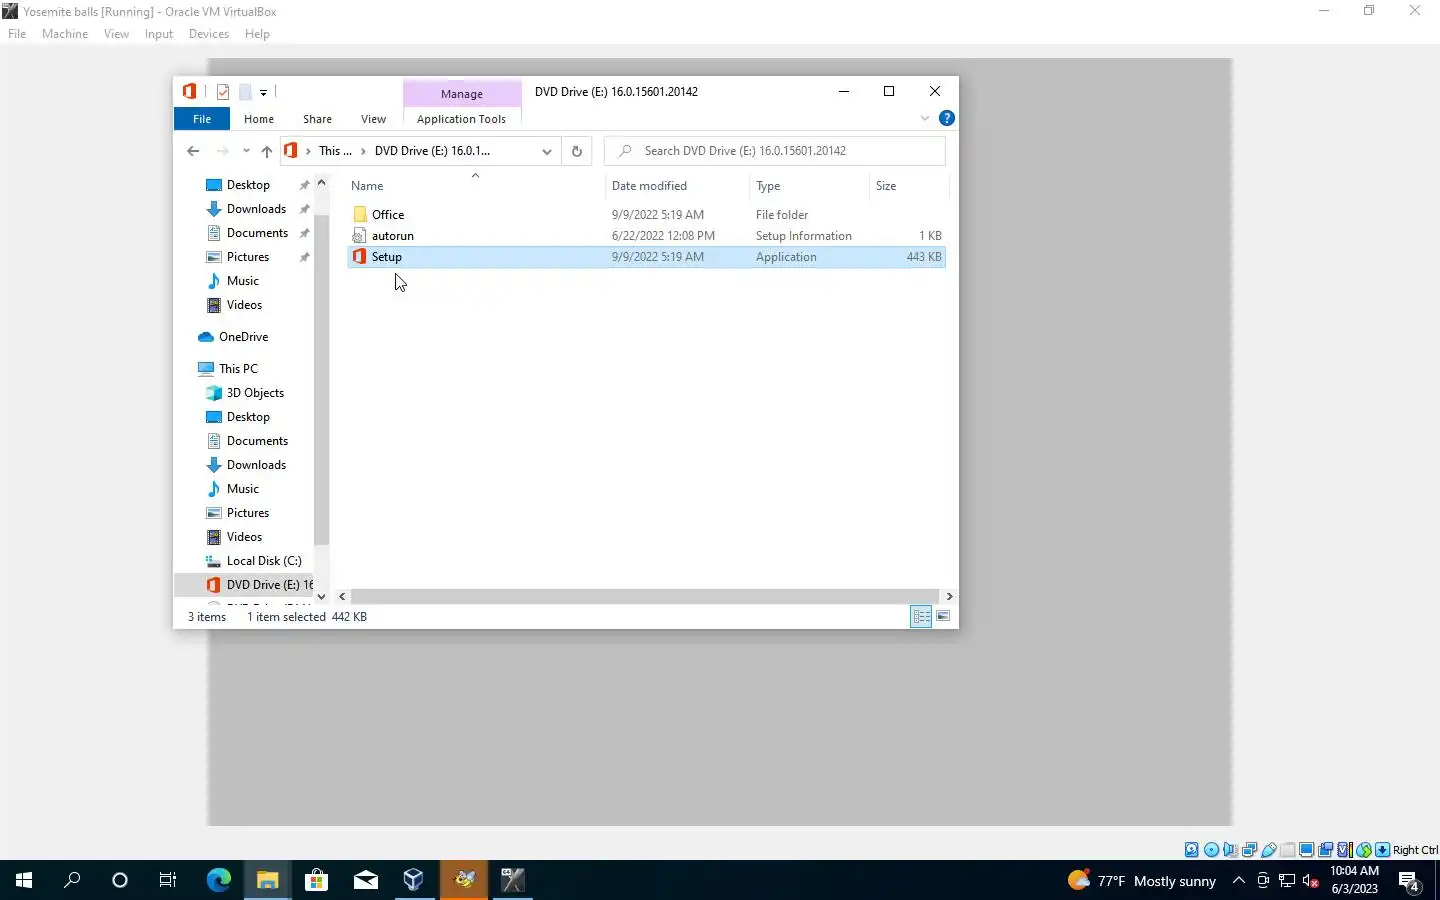Show hidden system tray icons

coord(1238,880)
